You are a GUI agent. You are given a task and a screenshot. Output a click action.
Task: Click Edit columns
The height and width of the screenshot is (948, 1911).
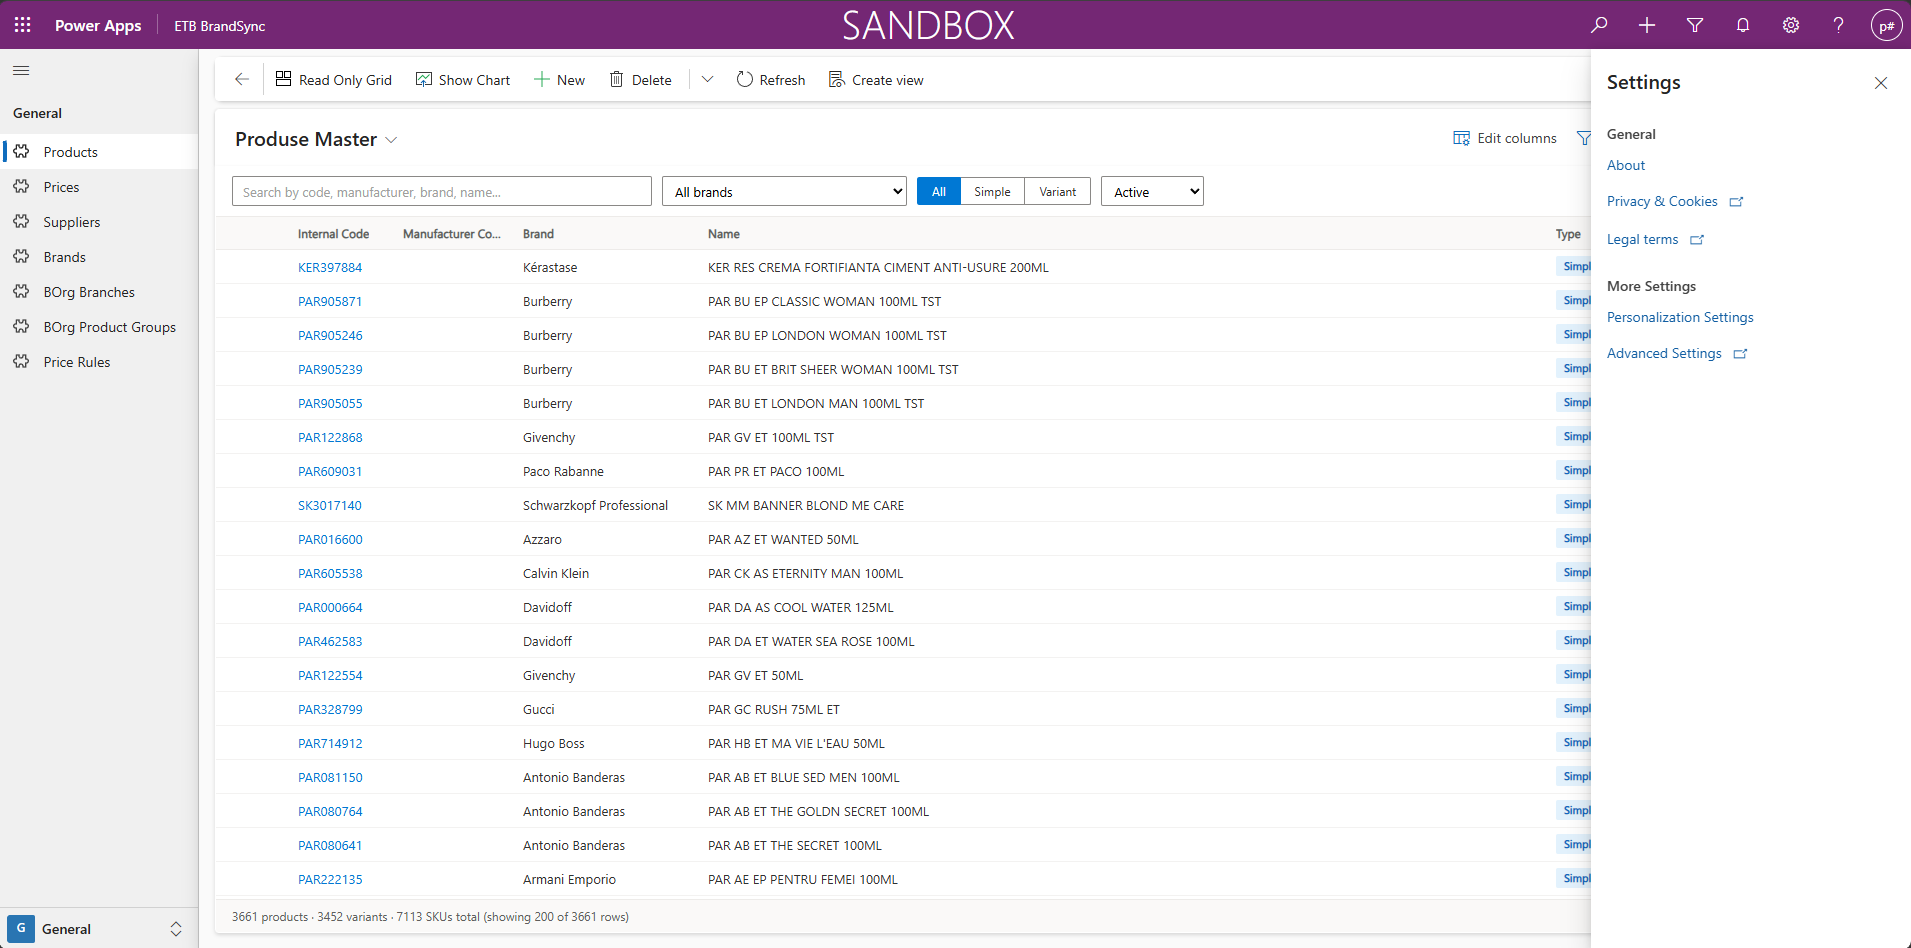1505,138
